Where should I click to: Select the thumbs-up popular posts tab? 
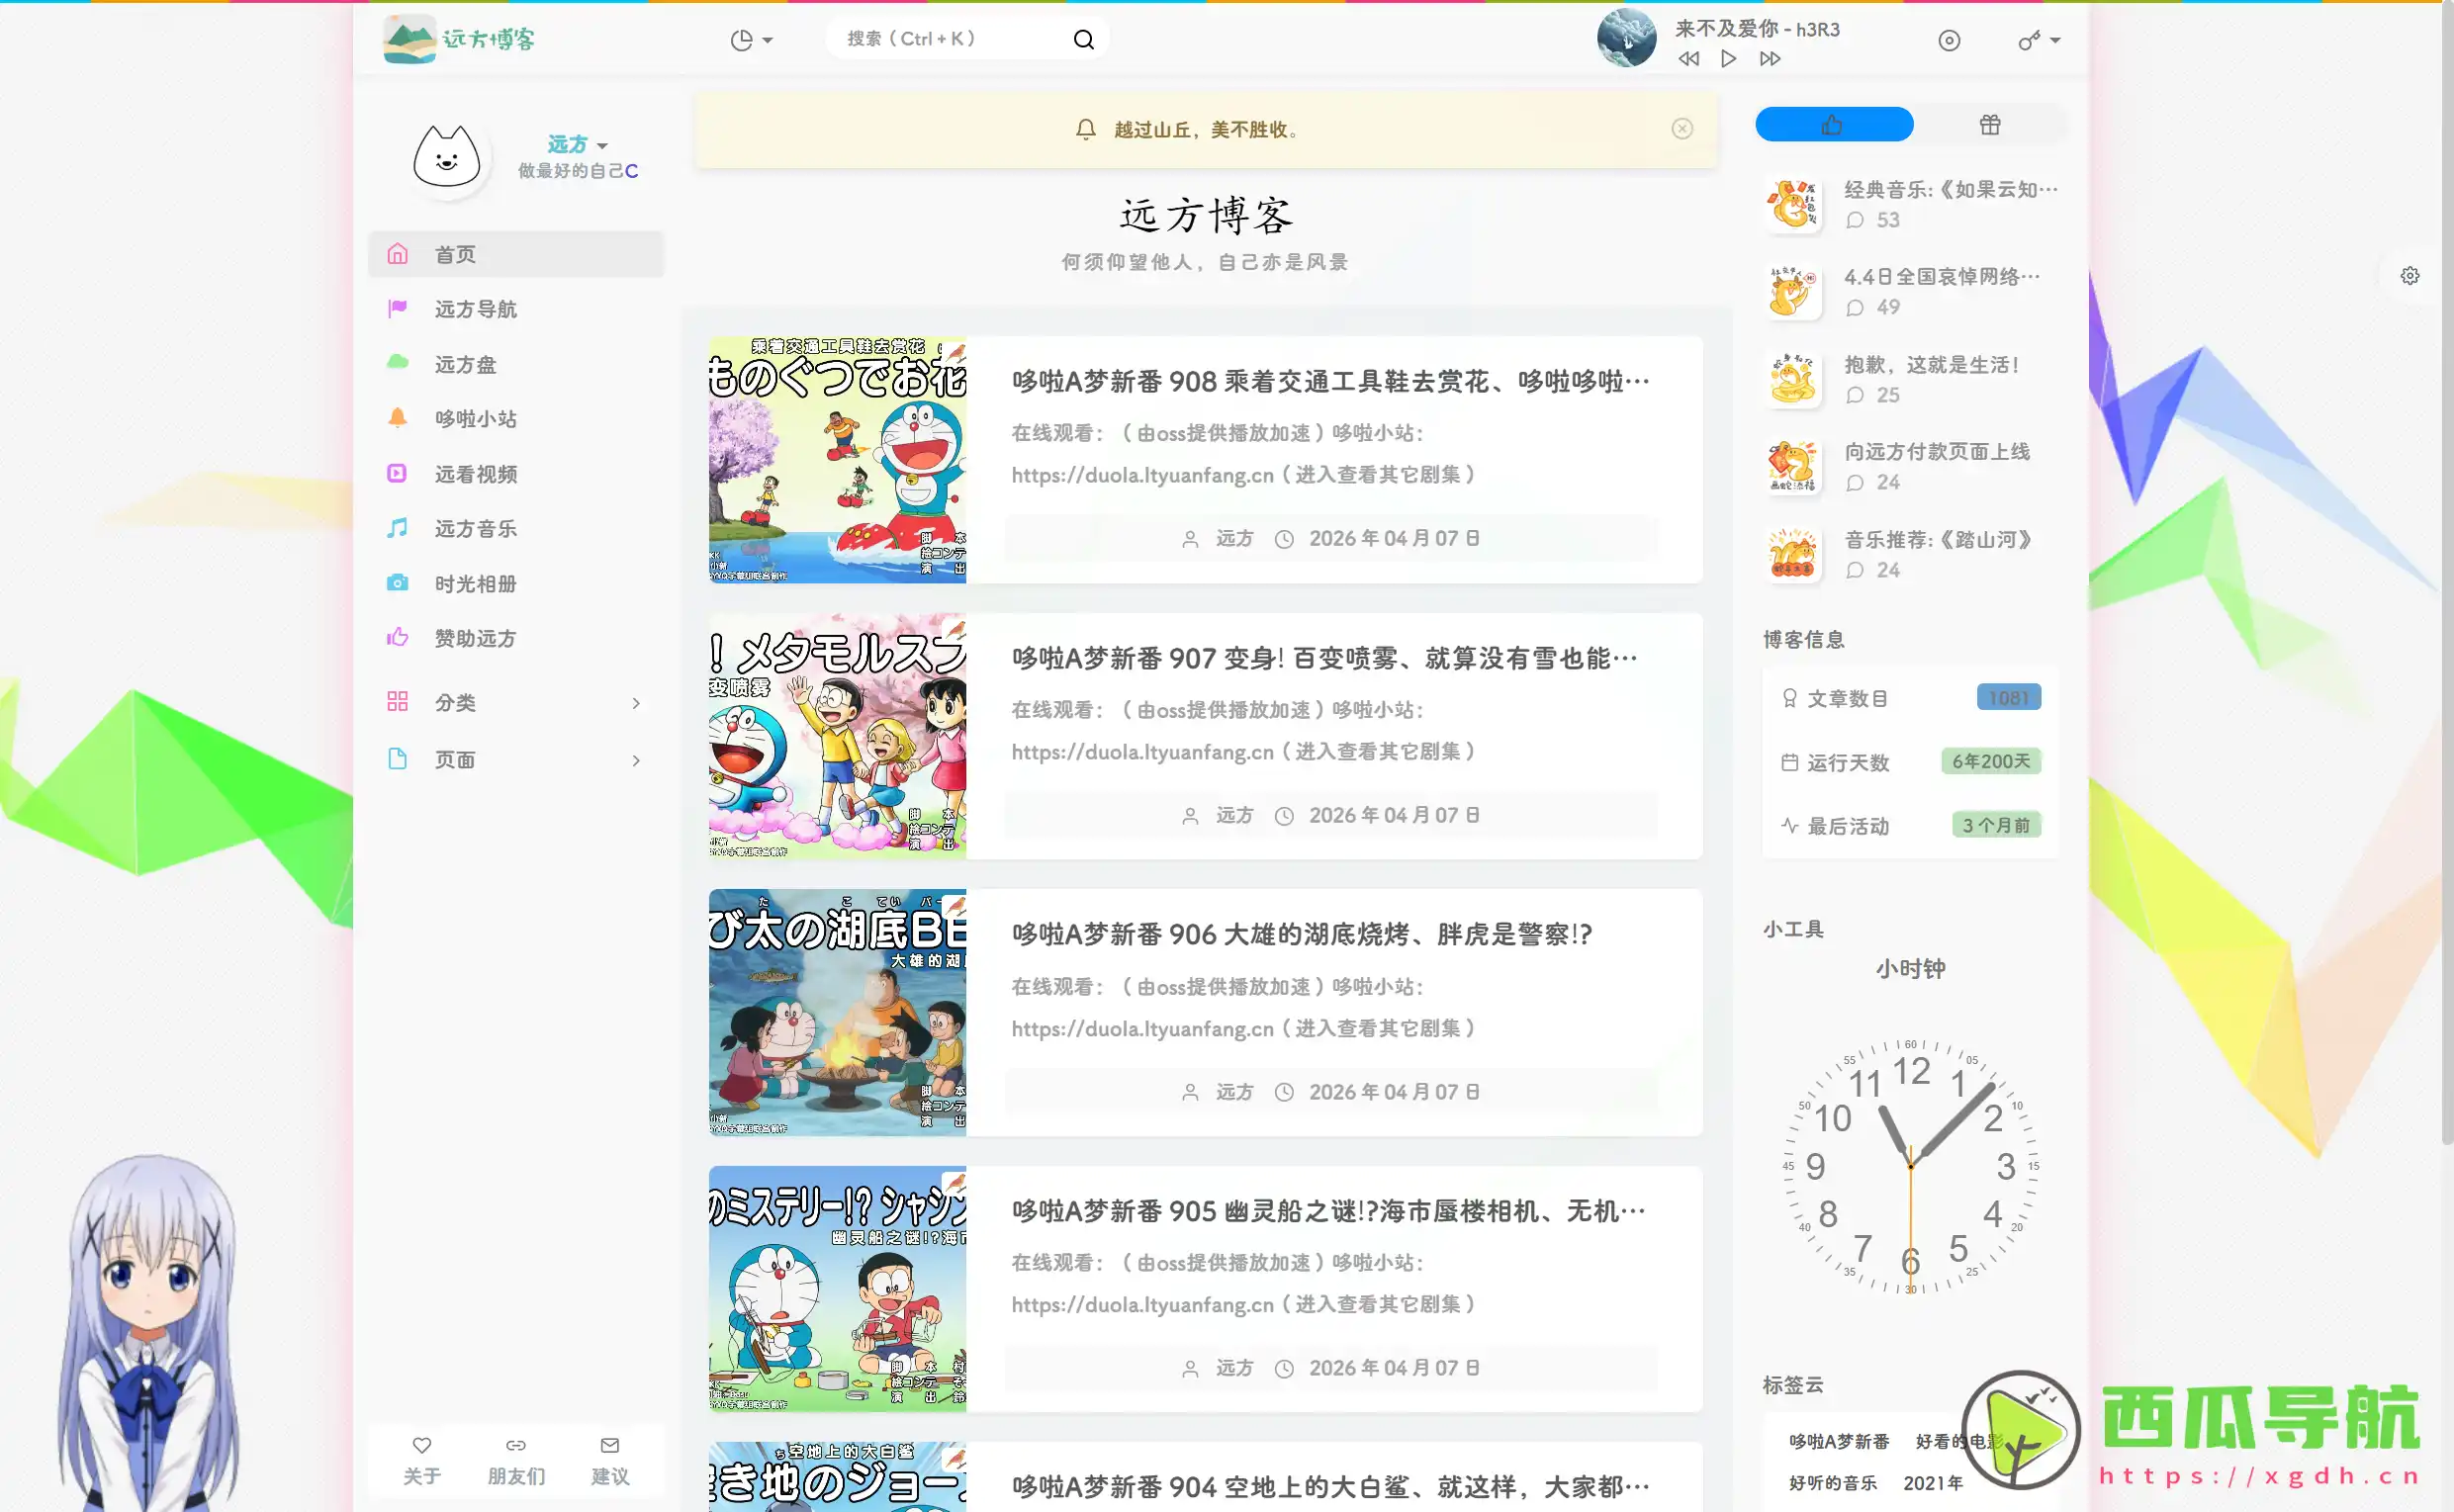1834,125
